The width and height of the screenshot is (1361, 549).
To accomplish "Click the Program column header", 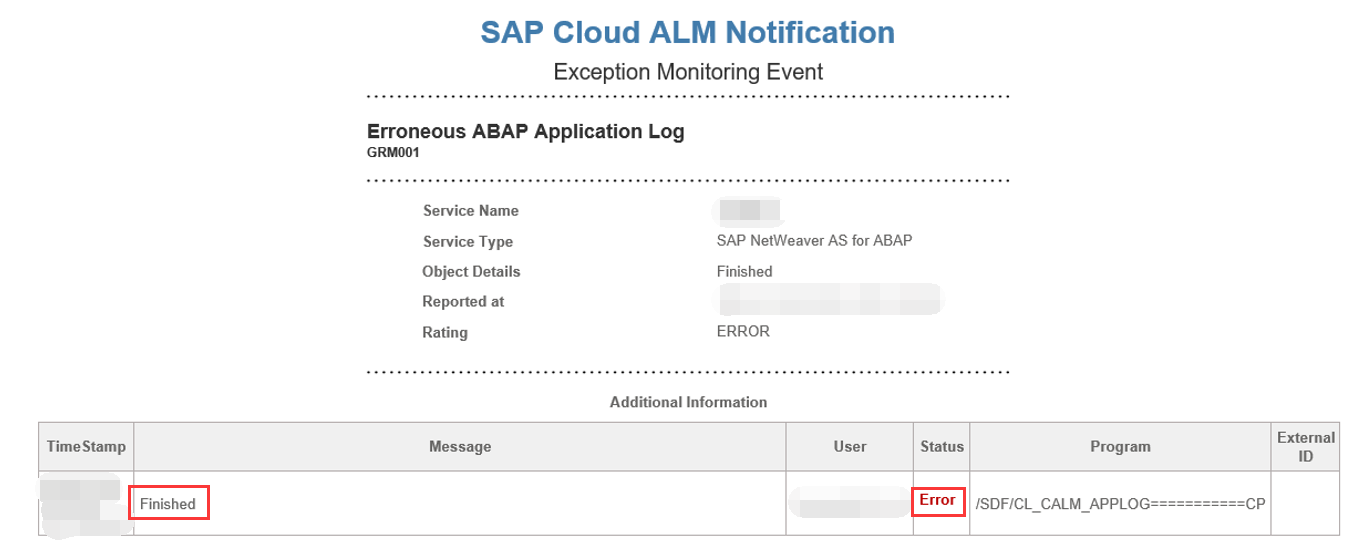I will 1120,447.
